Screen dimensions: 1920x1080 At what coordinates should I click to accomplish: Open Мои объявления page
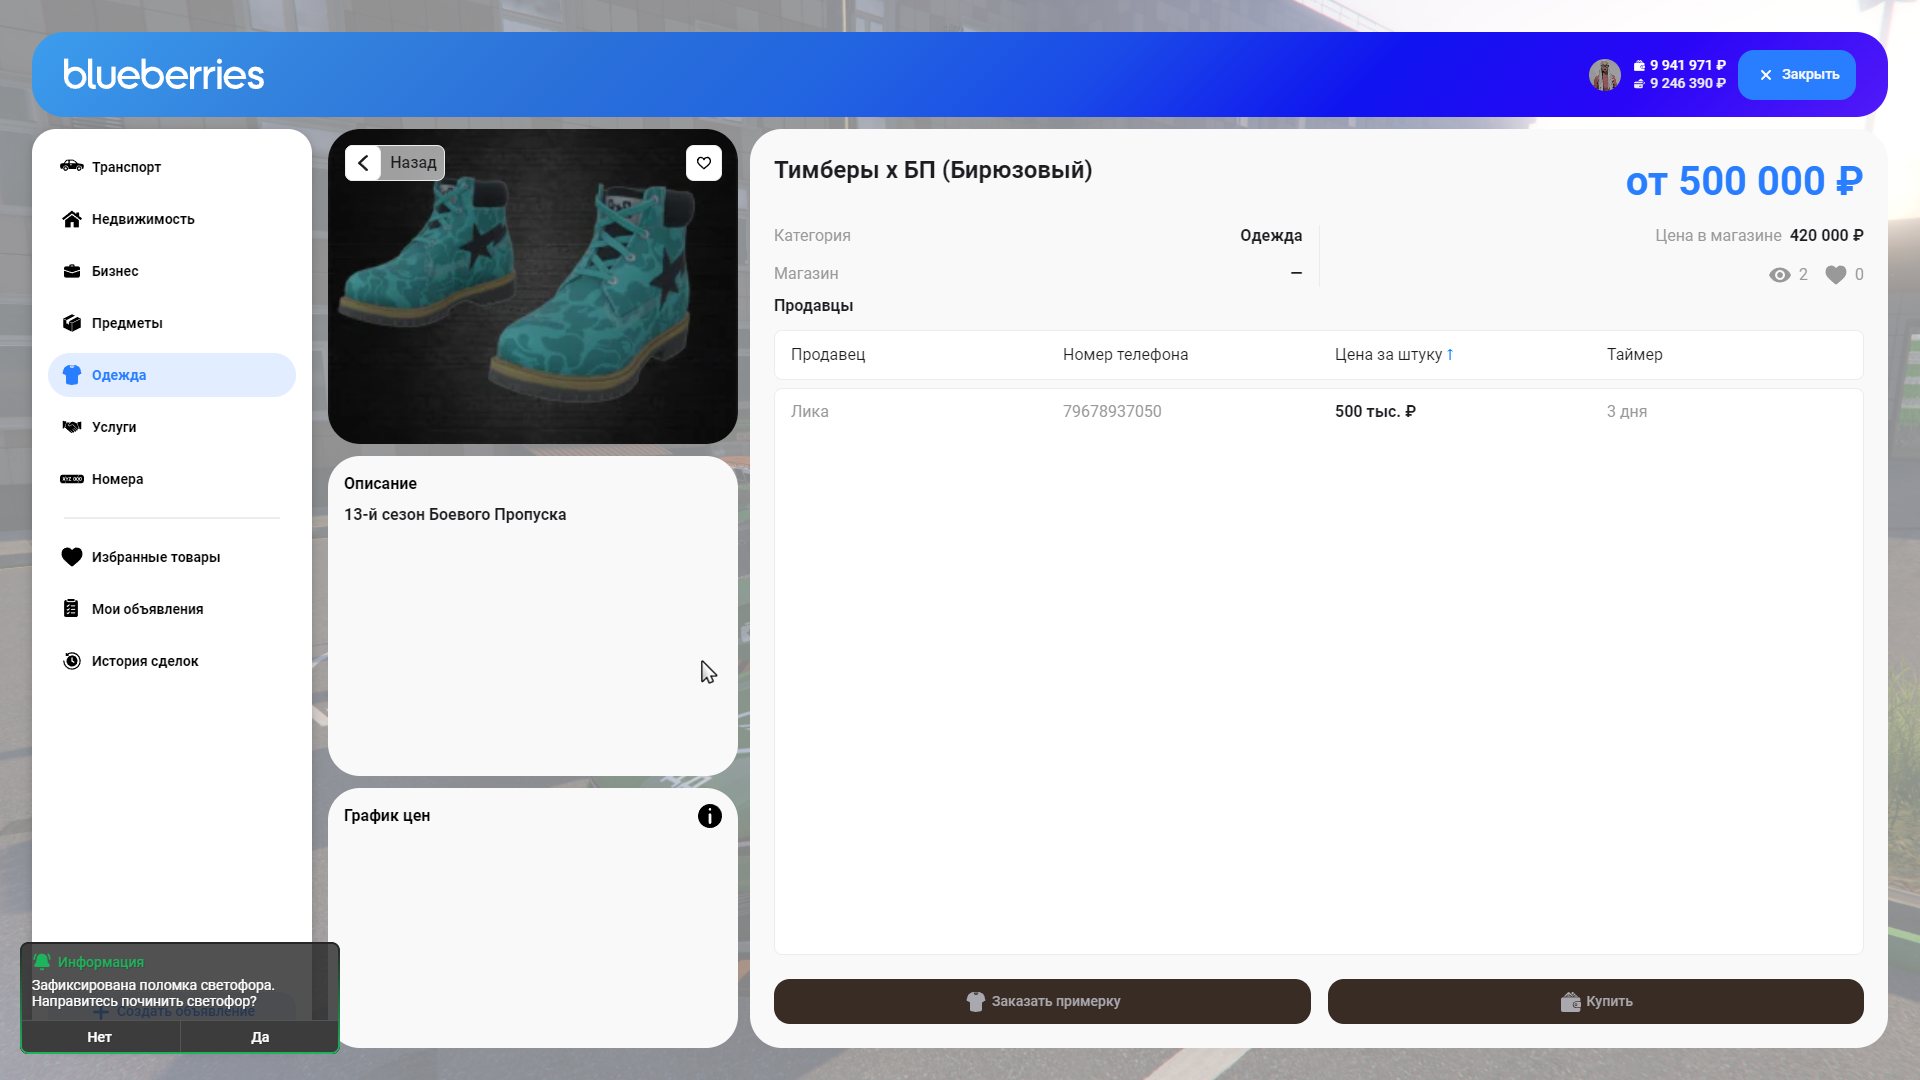point(172,609)
